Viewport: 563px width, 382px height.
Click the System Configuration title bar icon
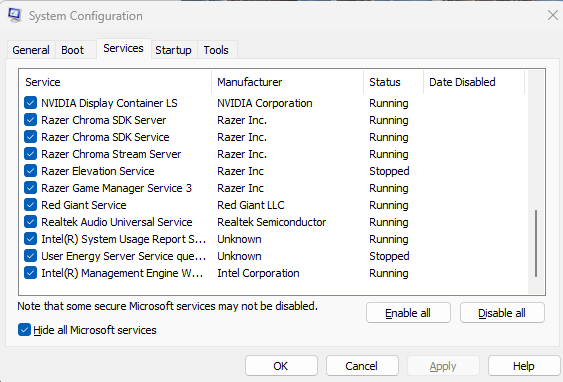point(15,15)
